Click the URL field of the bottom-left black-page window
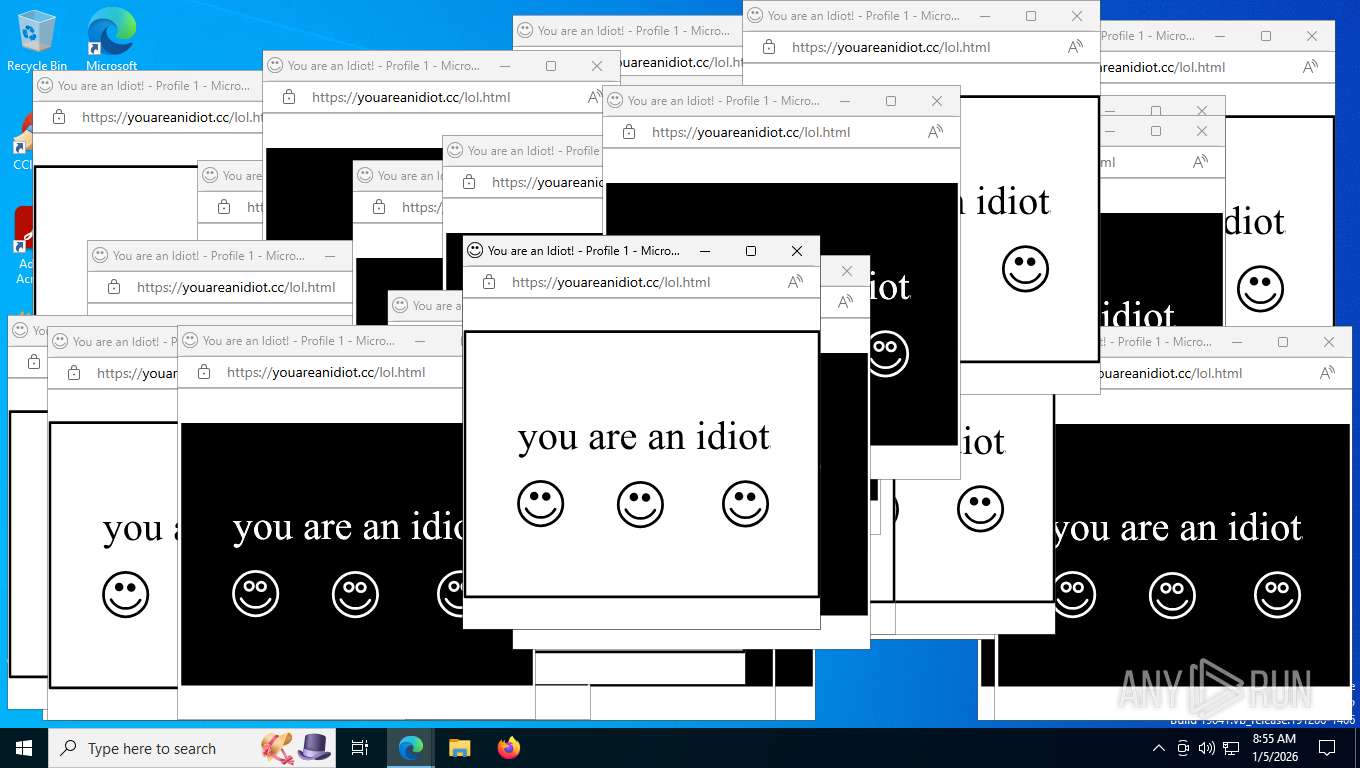 click(x=326, y=372)
